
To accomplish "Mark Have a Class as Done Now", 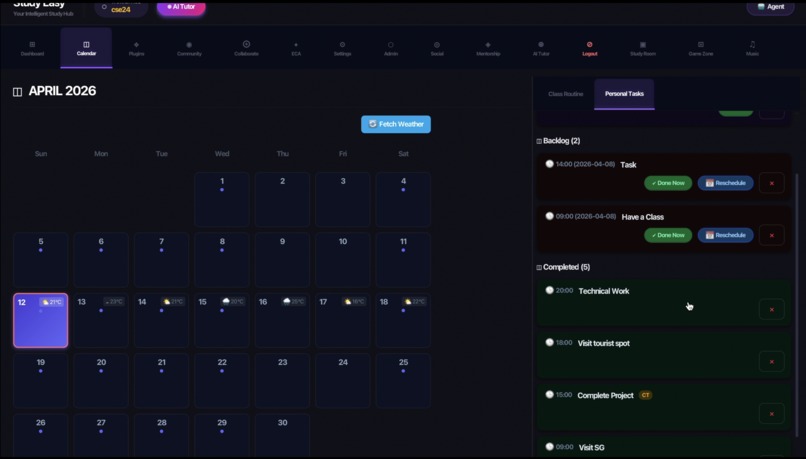I will (x=668, y=235).
